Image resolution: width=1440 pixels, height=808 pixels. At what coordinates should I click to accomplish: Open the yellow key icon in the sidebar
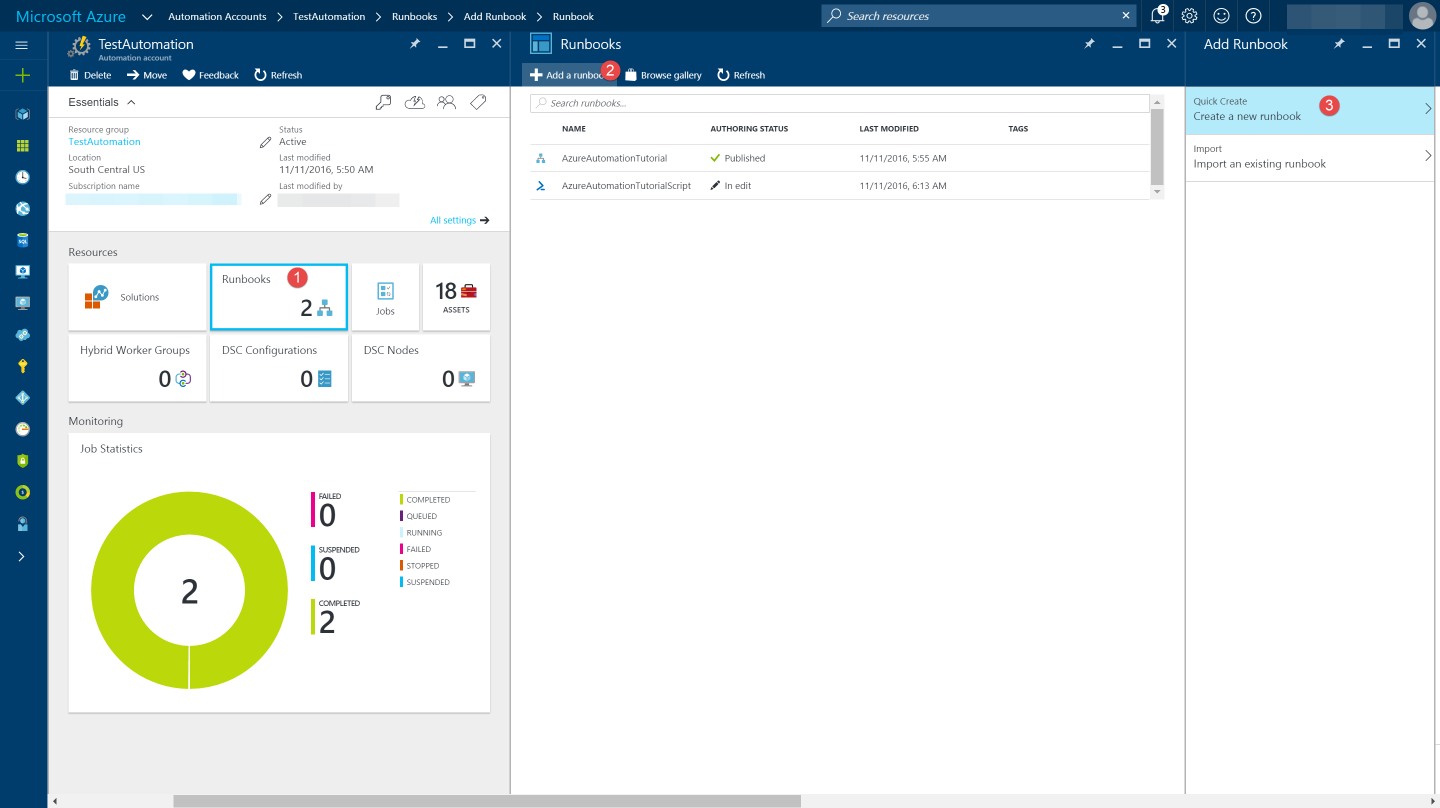[x=22, y=366]
